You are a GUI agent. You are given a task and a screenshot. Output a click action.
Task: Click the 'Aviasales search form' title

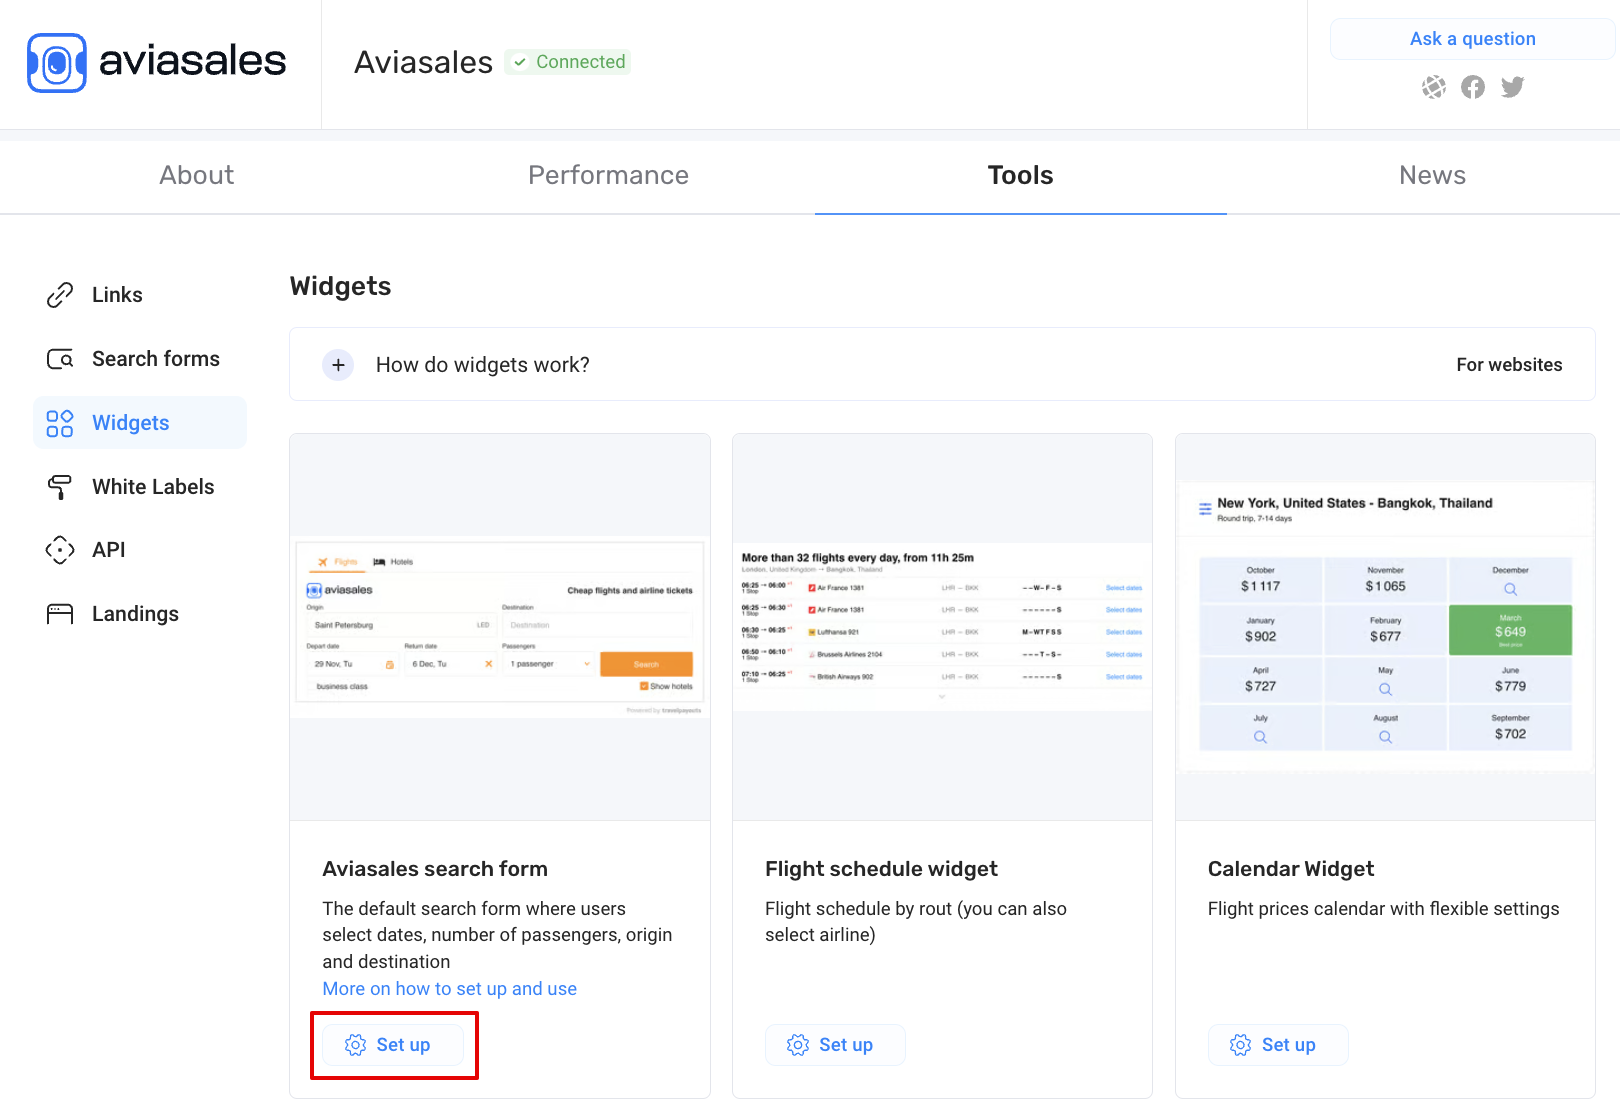pos(435,869)
